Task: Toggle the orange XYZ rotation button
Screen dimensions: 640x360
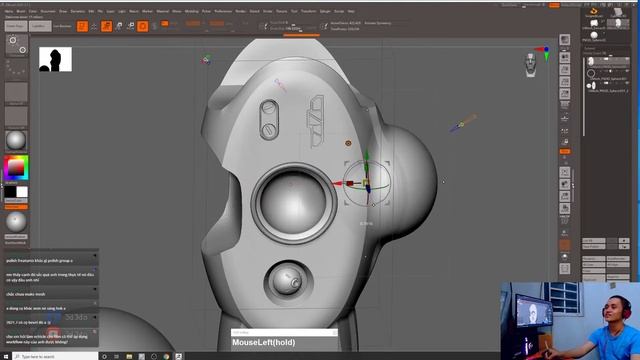Action: (x=564, y=151)
